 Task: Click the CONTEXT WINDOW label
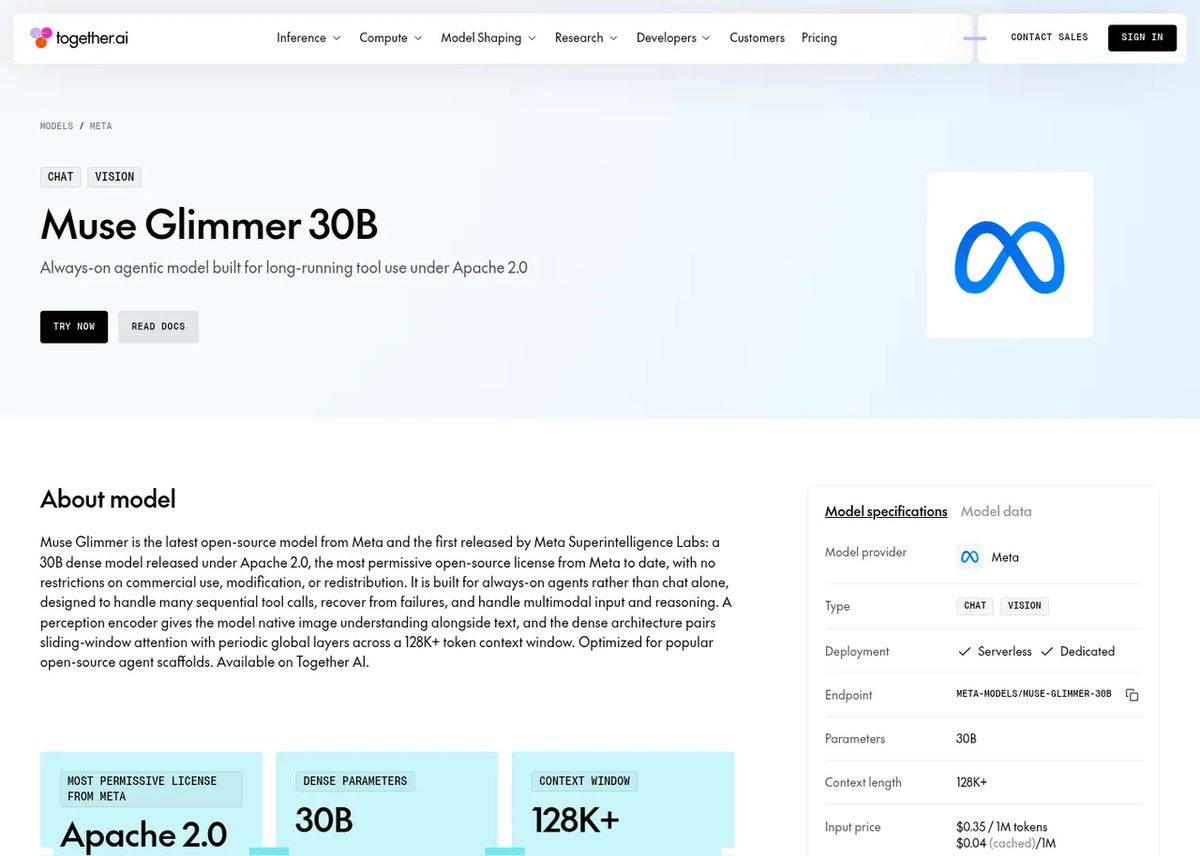585,781
